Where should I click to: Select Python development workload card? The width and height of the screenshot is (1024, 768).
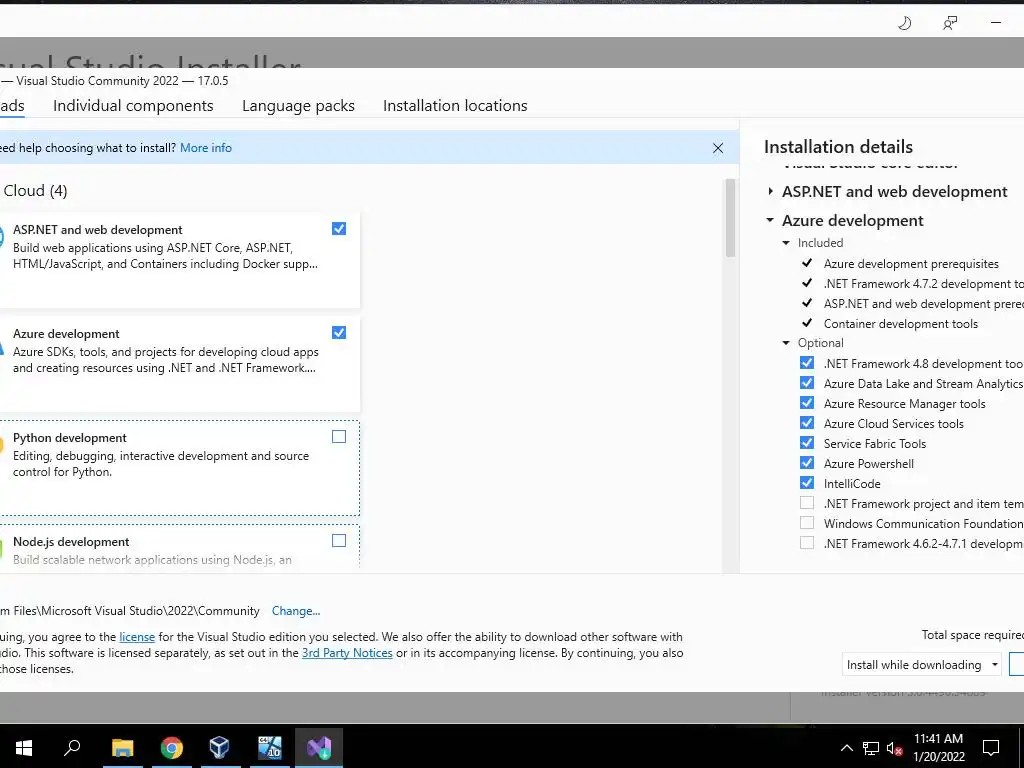[180, 468]
